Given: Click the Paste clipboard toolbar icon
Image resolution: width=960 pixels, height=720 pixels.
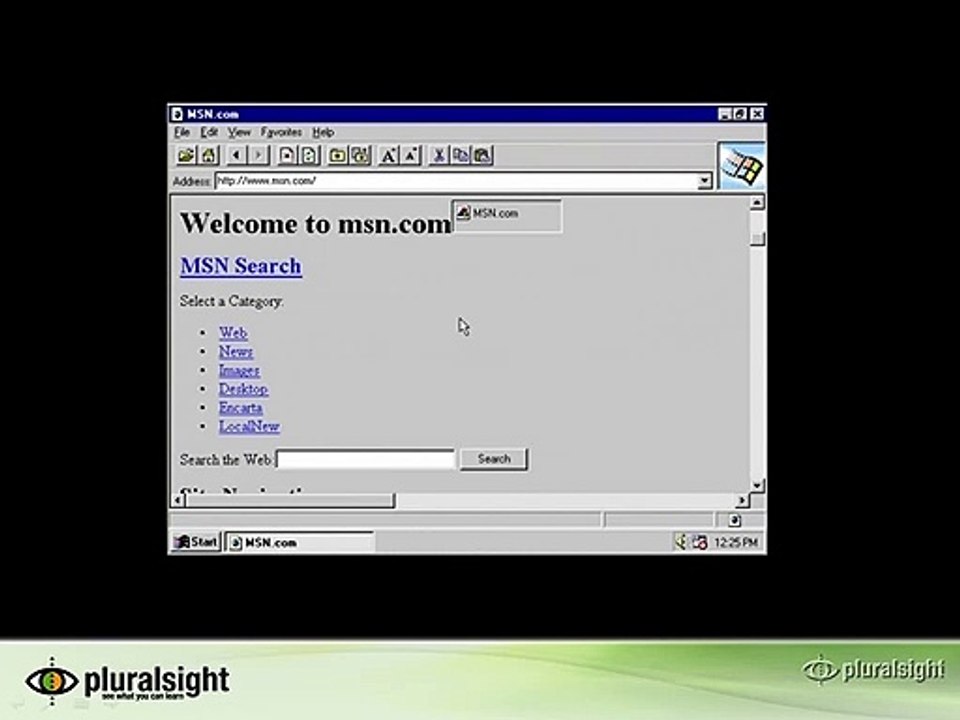Looking at the screenshot, I should tap(483, 156).
